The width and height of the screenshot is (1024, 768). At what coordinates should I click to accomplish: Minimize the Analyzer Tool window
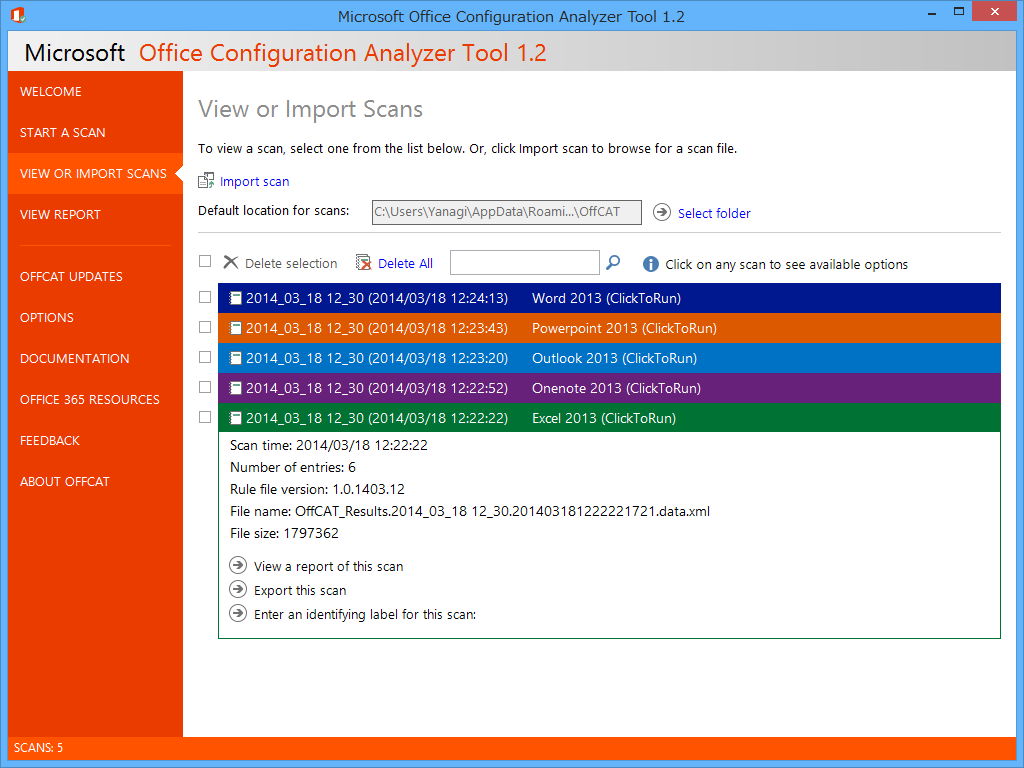click(x=932, y=12)
